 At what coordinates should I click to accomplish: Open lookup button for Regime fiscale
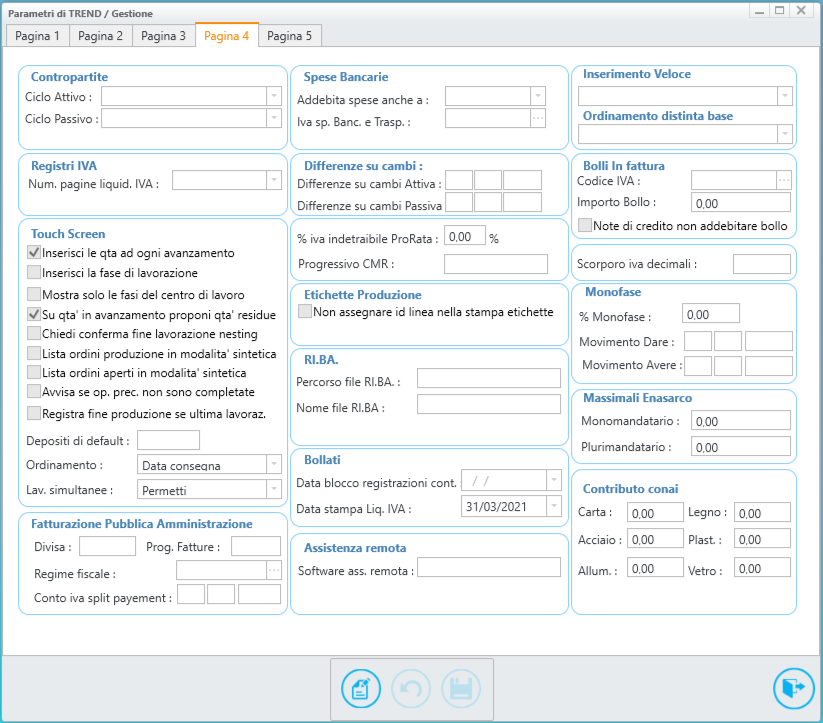[x=274, y=570]
